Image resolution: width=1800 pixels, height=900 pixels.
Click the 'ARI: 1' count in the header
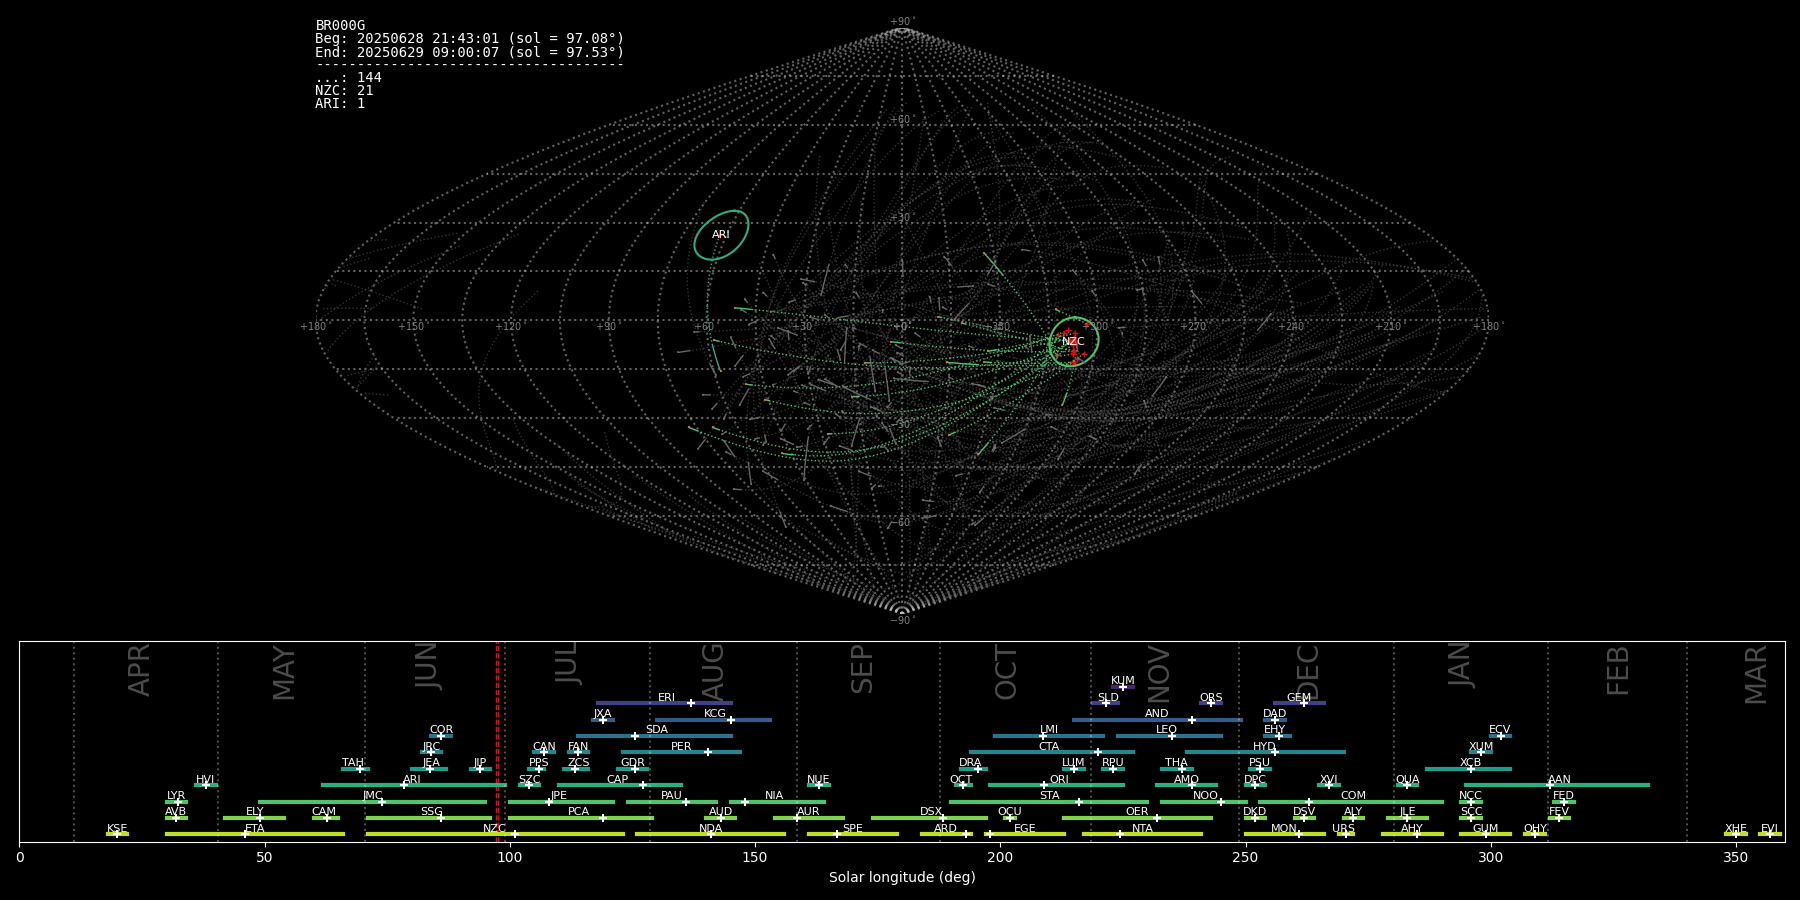tap(340, 103)
